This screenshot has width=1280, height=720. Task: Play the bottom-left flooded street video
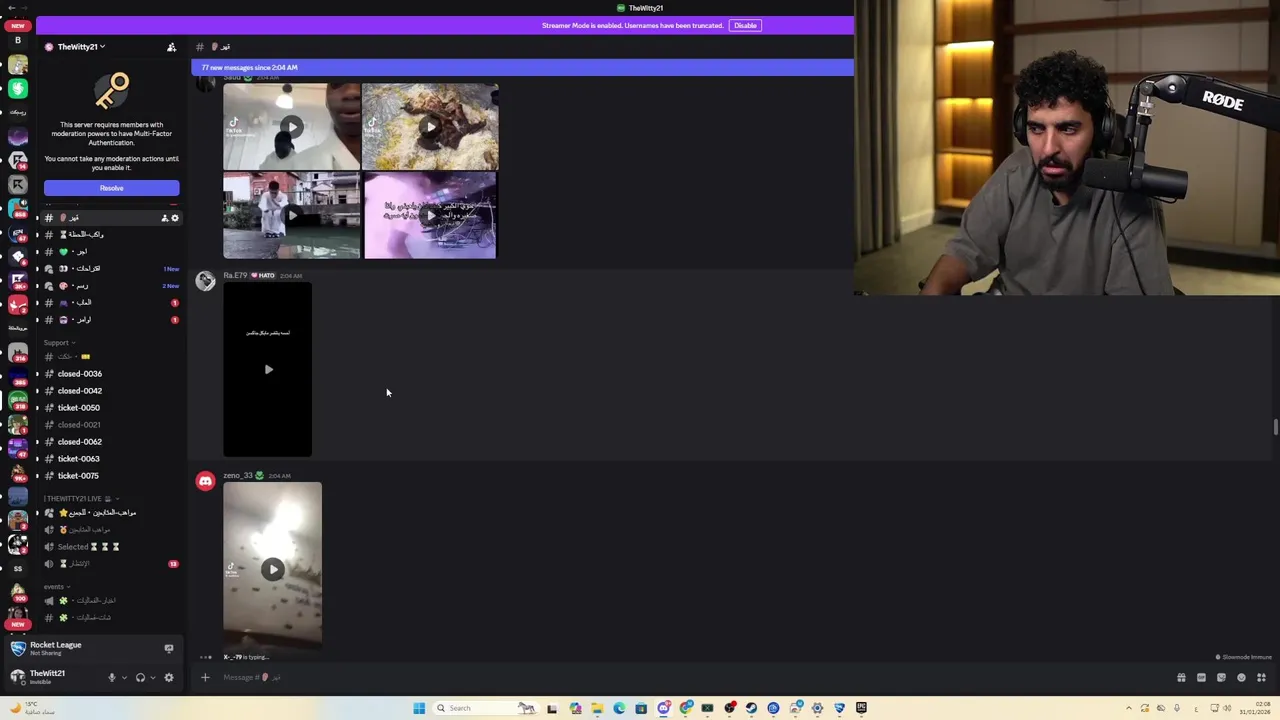[291, 215]
